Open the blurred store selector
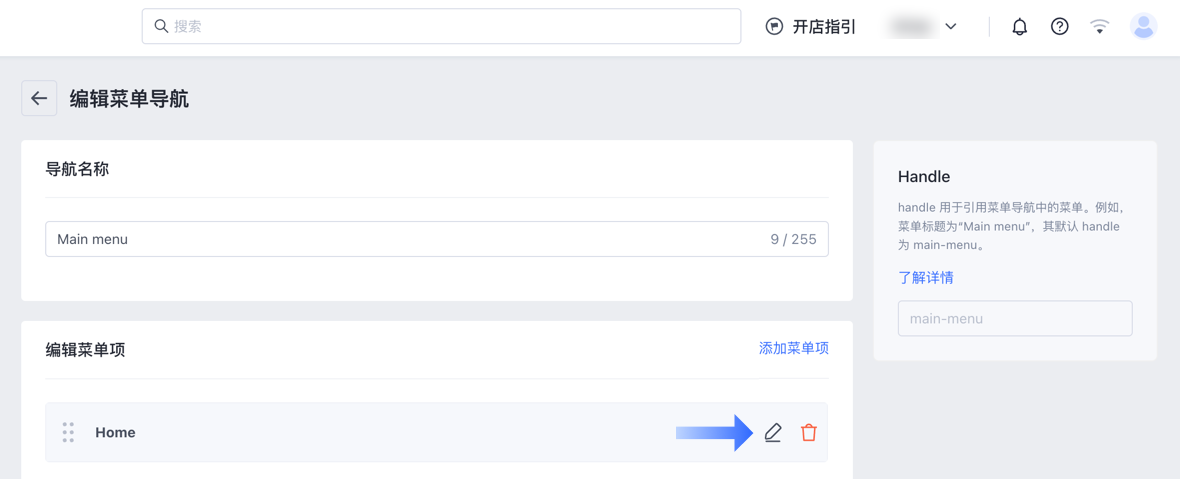This screenshot has width=1180, height=479. click(922, 27)
